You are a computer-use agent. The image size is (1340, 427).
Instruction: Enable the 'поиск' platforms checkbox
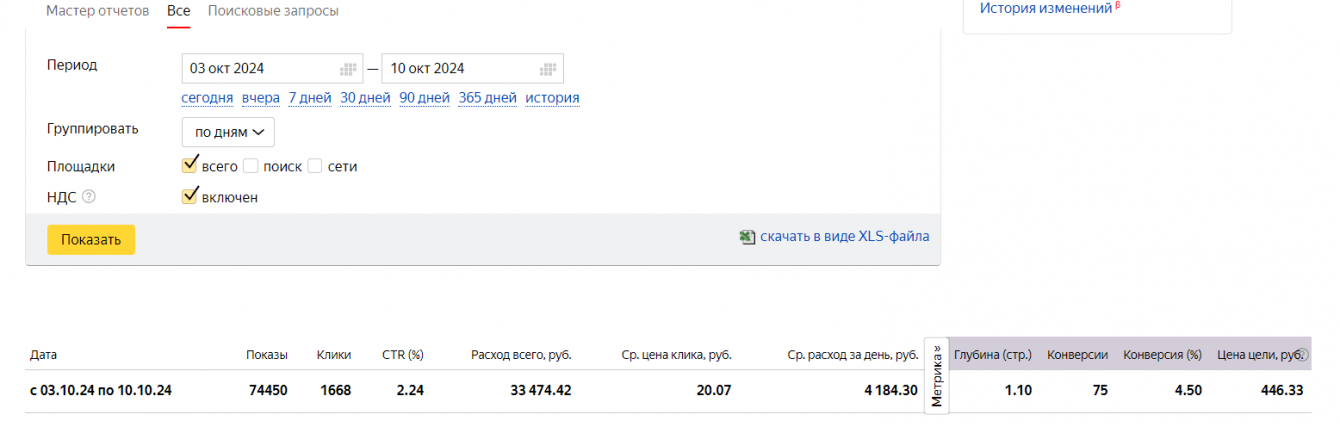pyautogui.click(x=251, y=166)
